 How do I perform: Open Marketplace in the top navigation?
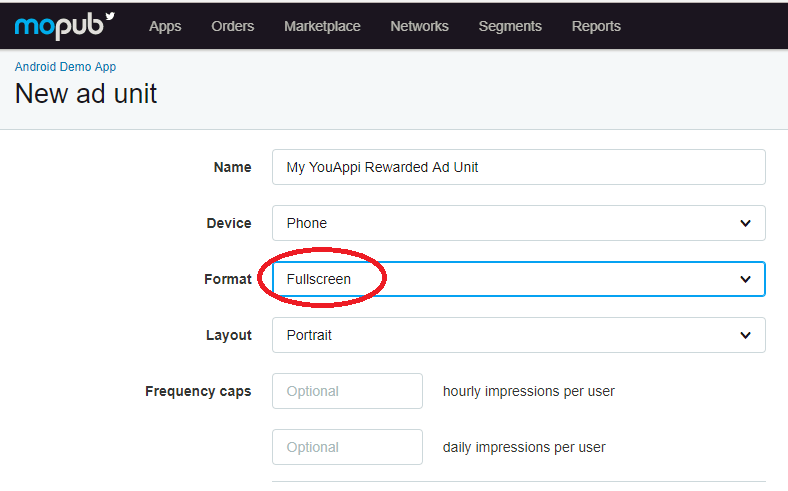pyautogui.click(x=322, y=26)
